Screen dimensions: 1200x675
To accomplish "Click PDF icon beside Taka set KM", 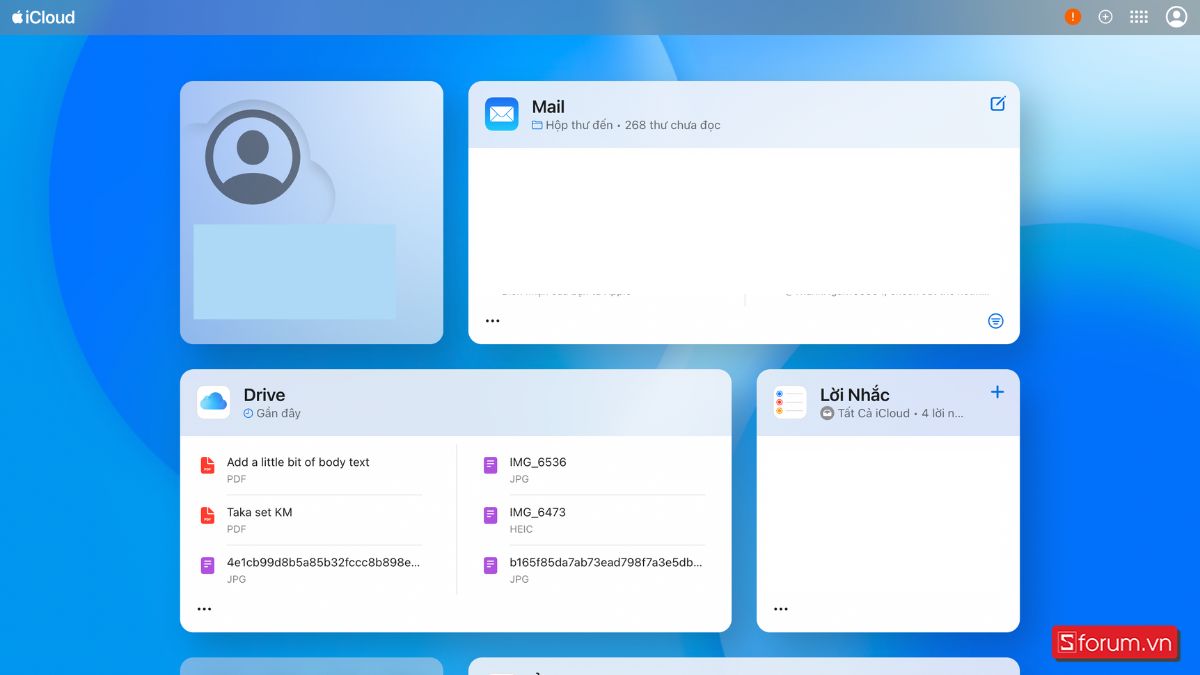I will [207, 515].
